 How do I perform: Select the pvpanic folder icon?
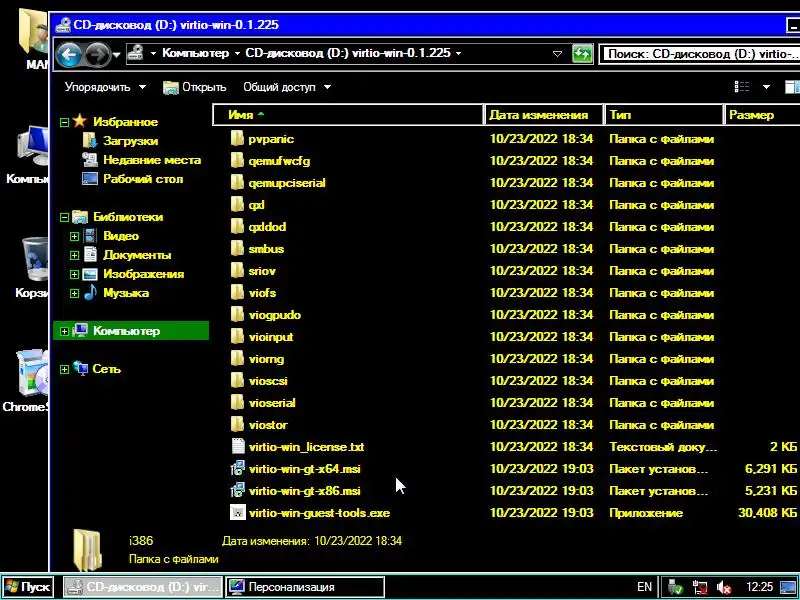point(237,138)
